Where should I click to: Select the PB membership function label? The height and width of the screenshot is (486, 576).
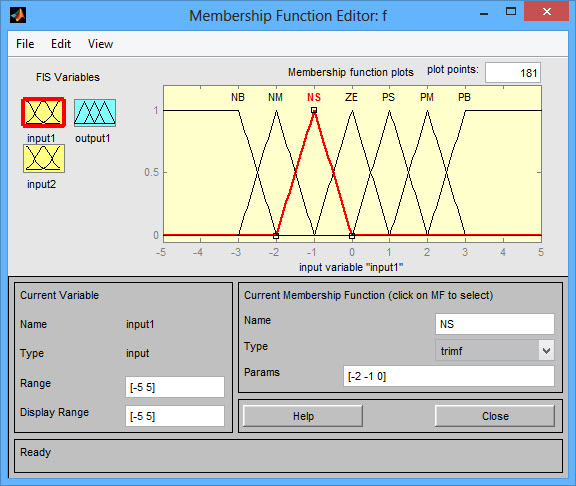point(464,97)
